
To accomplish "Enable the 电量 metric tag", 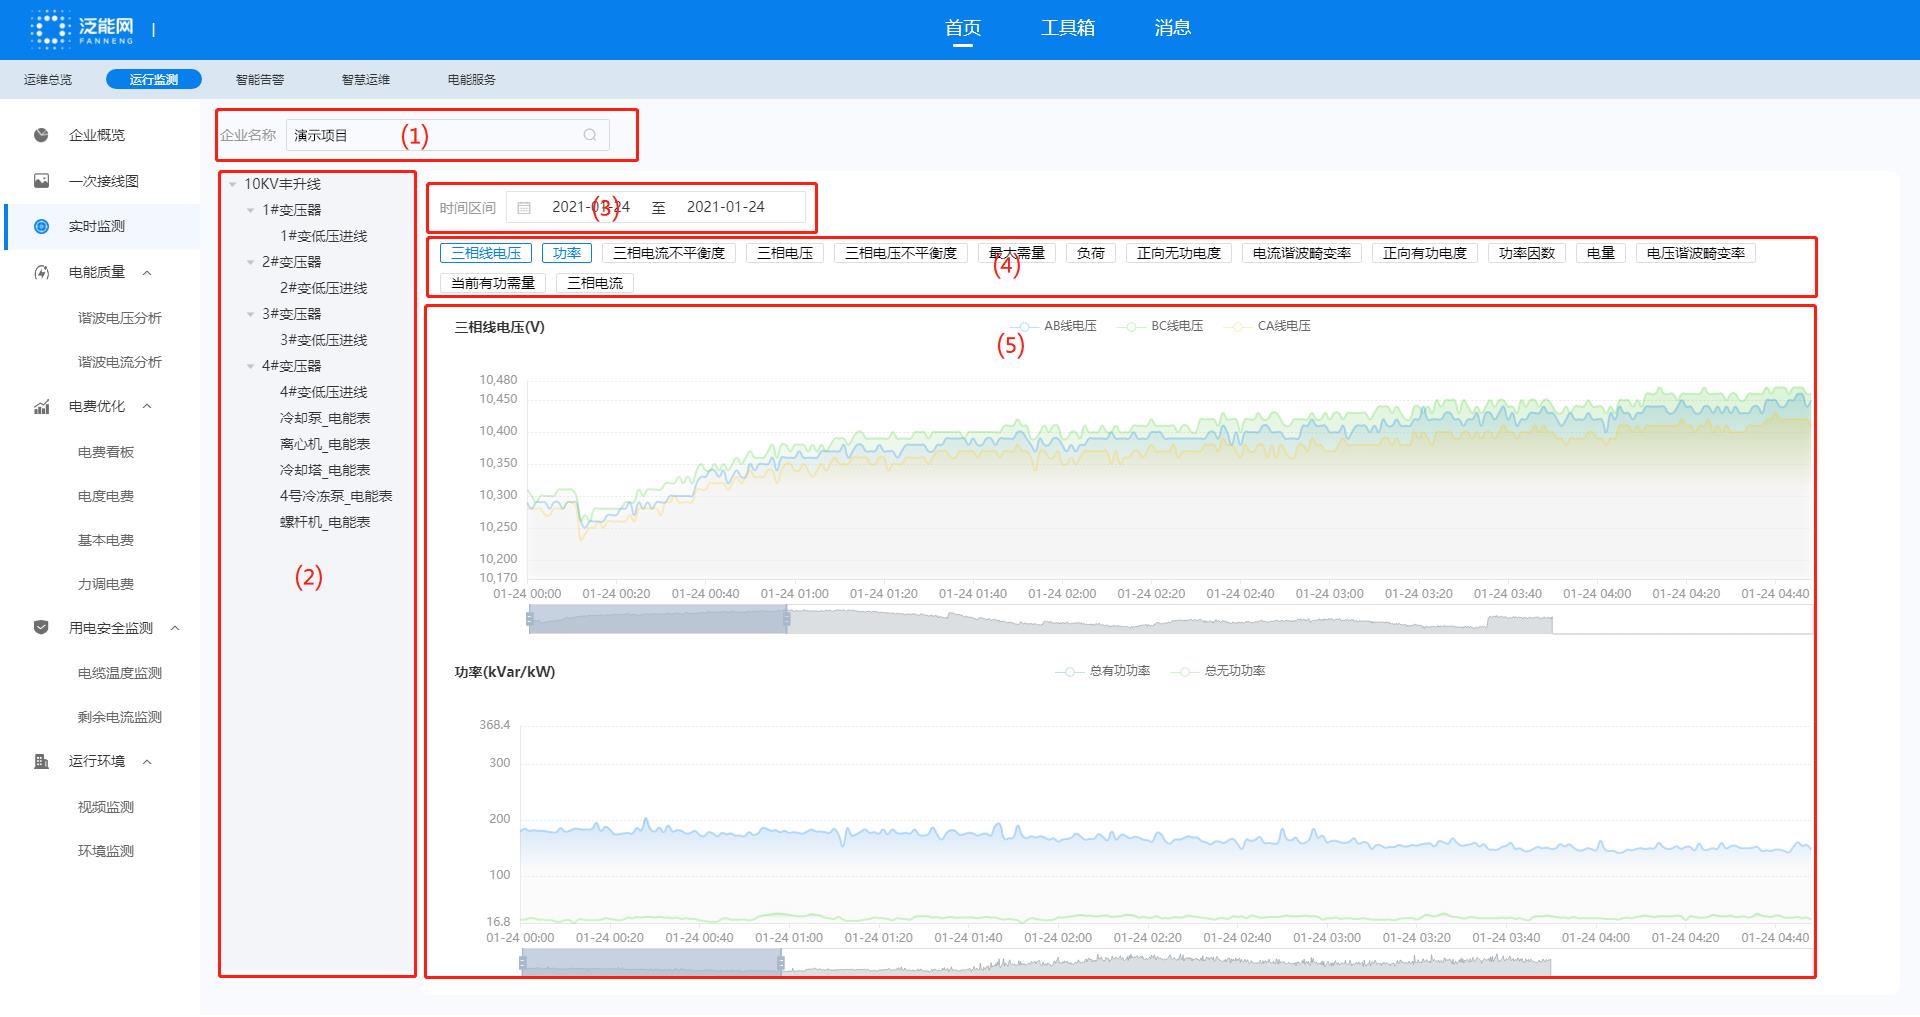I will pos(1601,253).
